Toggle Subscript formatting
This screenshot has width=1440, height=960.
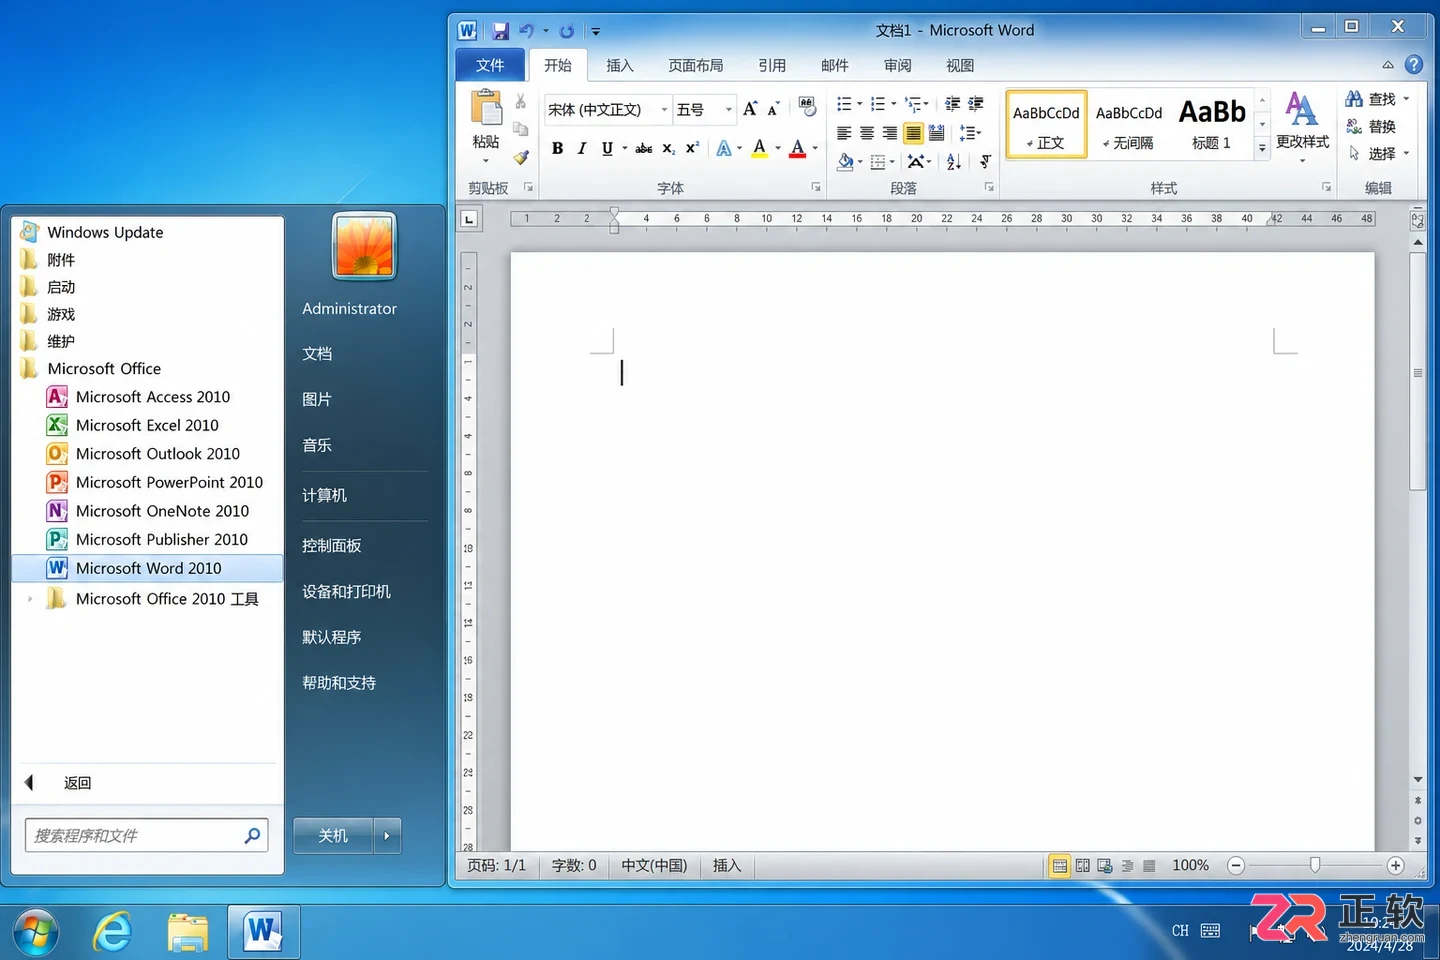668,148
